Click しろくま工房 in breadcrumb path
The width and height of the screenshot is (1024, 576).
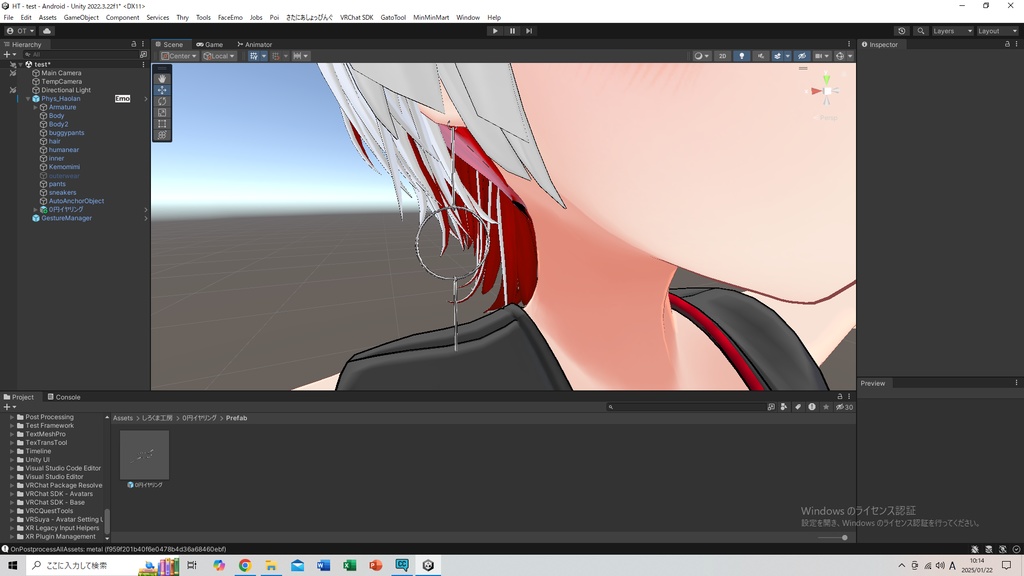click(157, 418)
